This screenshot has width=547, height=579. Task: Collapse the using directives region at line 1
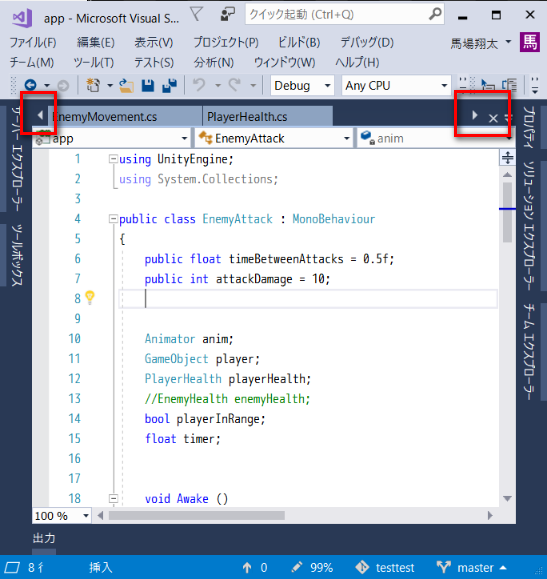113,159
